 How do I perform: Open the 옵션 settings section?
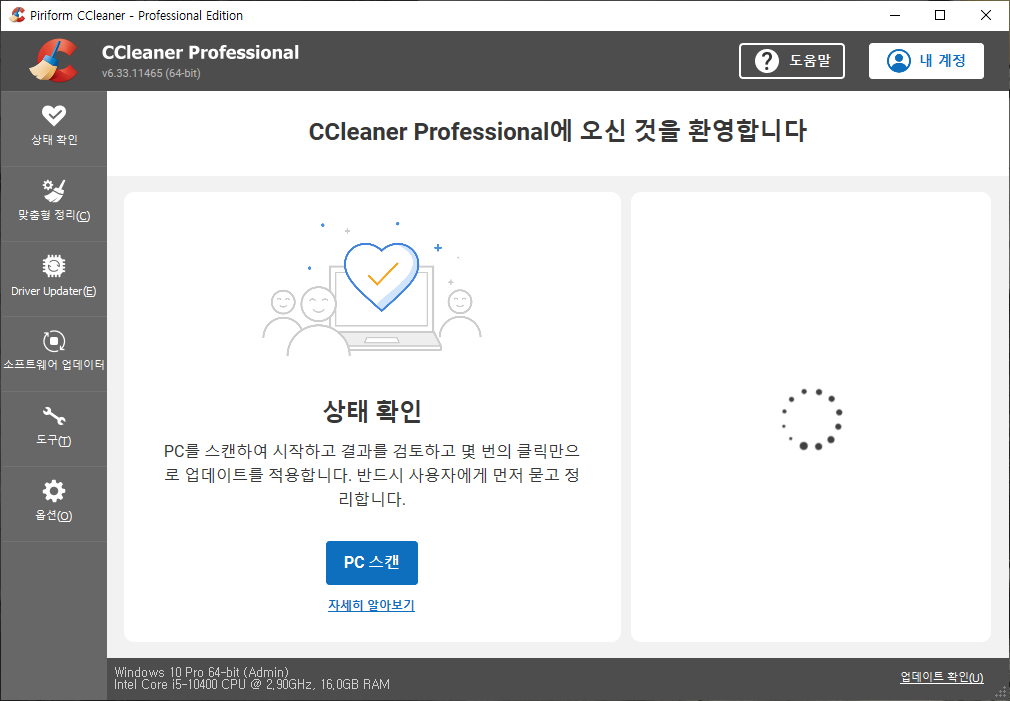[x=53, y=504]
